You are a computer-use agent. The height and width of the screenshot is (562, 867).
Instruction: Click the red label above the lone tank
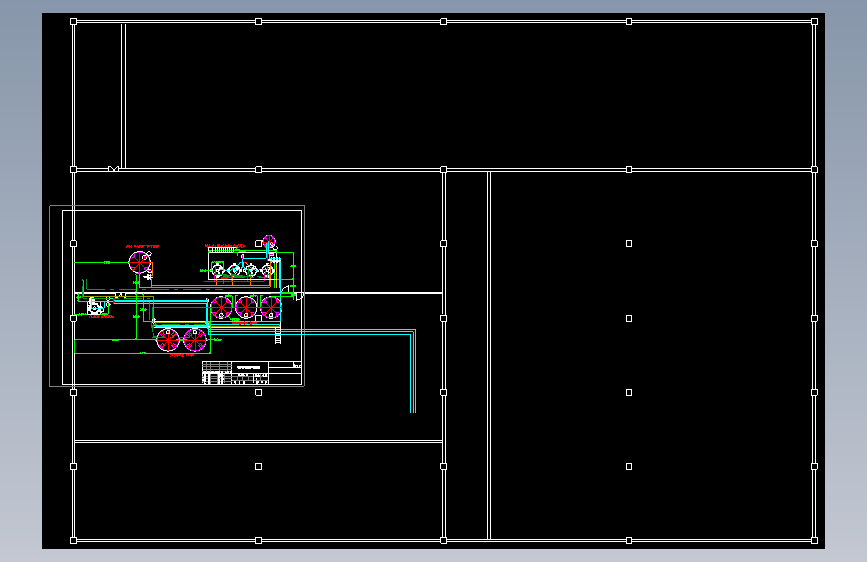click(x=142, y=246)
